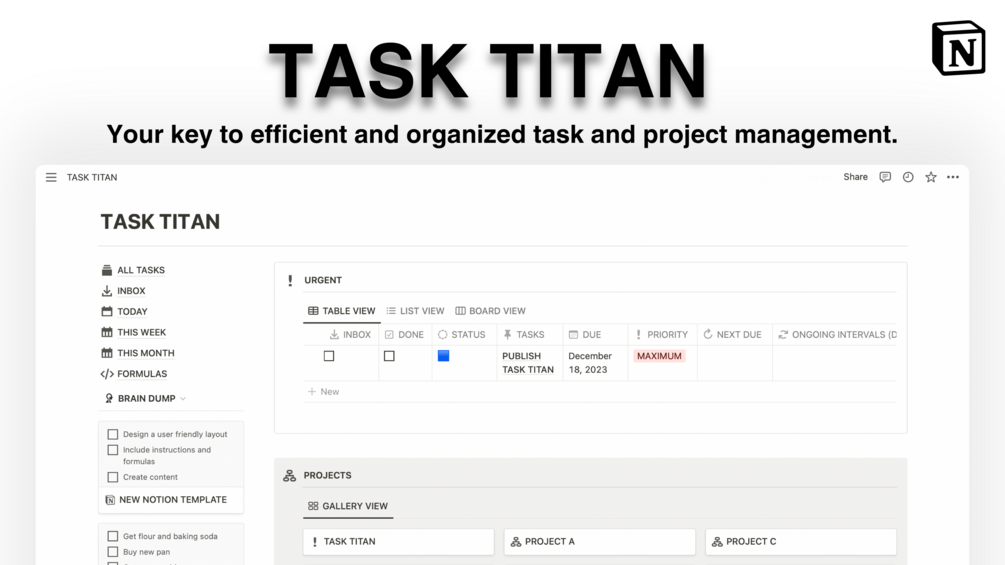Click the URGENT exclamation mark icon
This screenshot has height=565, width=1005.
pos(290,281)
